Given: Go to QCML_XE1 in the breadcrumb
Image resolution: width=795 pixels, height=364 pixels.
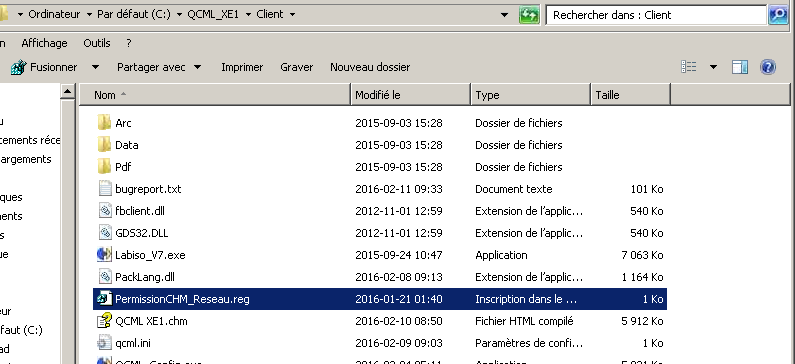Looking at the screenshot, I should click(213, 15).
